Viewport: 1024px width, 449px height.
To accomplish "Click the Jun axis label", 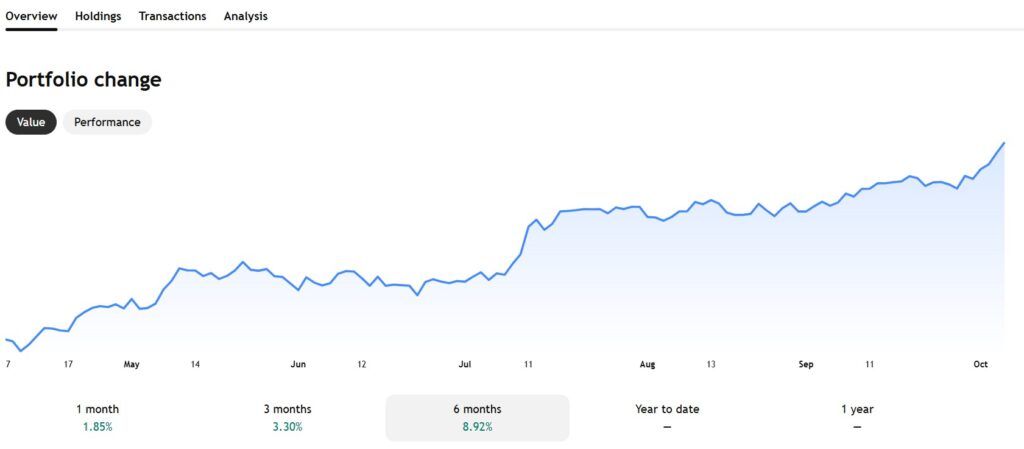I will point(298,365).
